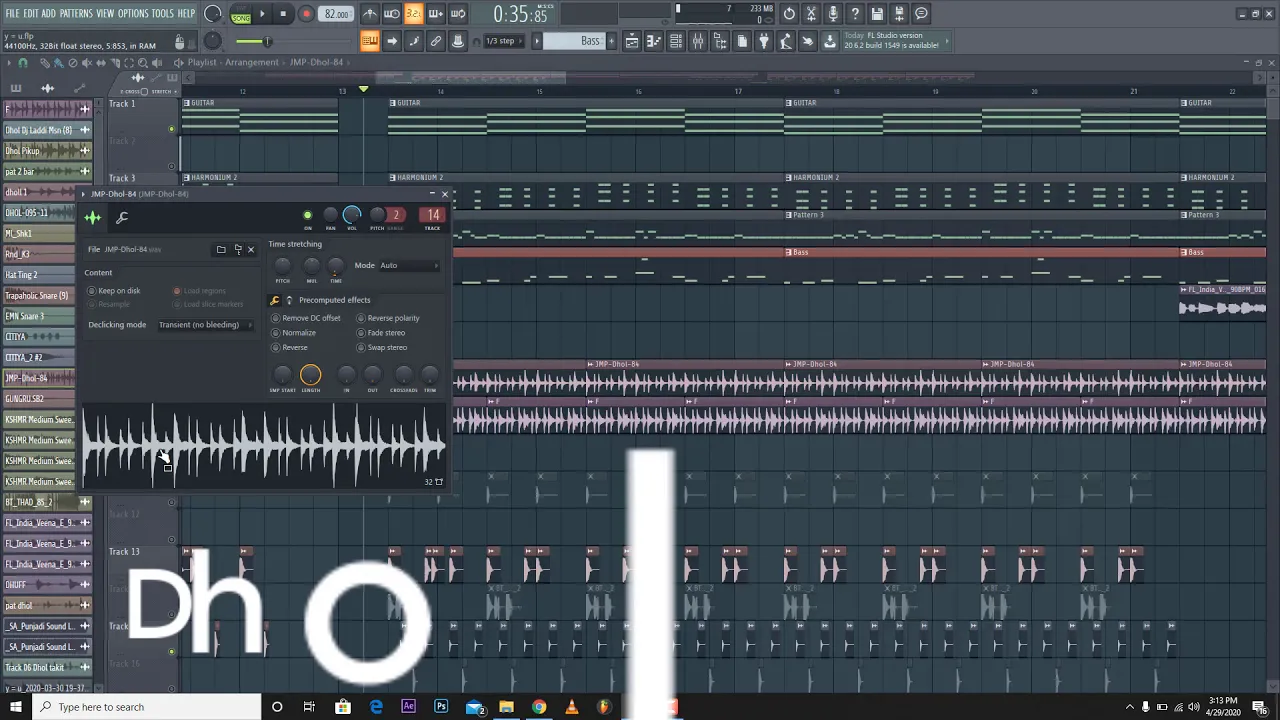The width and height of the screenshot is (1280, 720).
Task: Open the FILE menu
Action: pos(12,13)
